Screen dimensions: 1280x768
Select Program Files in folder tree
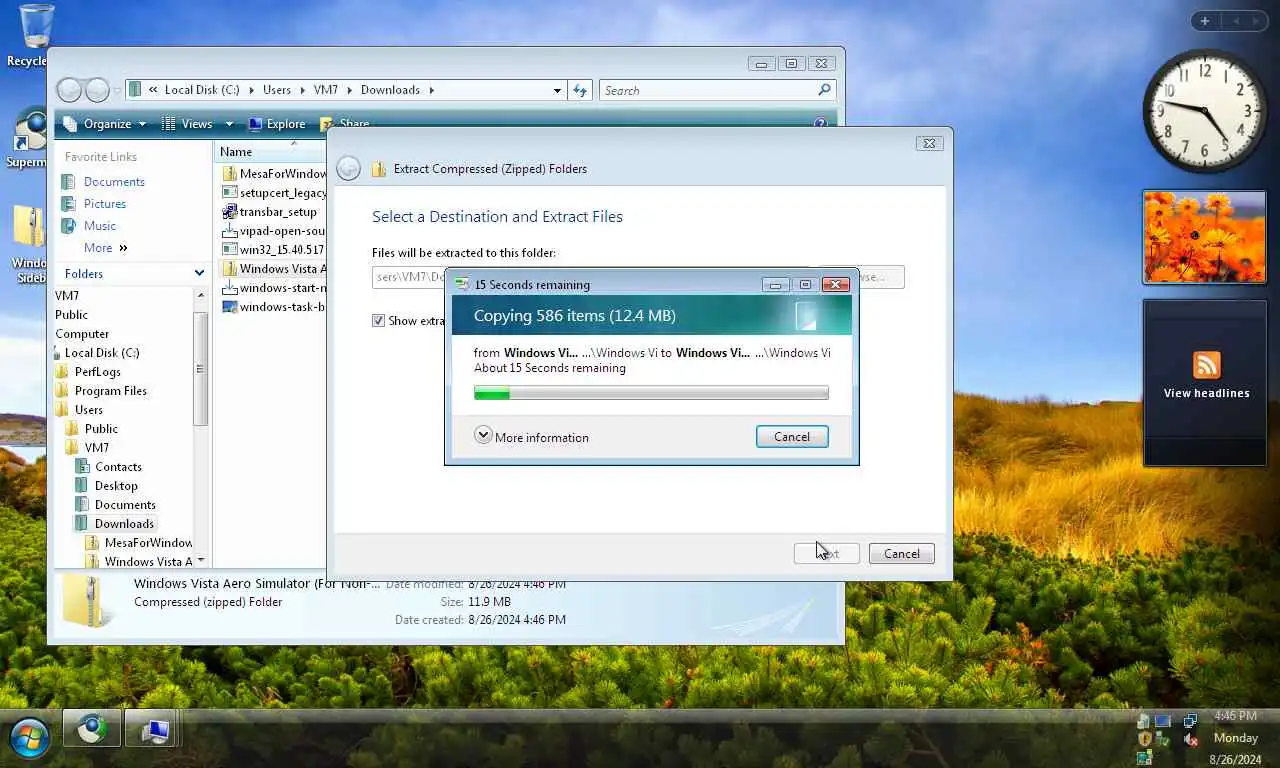click(x=110, y=391)
